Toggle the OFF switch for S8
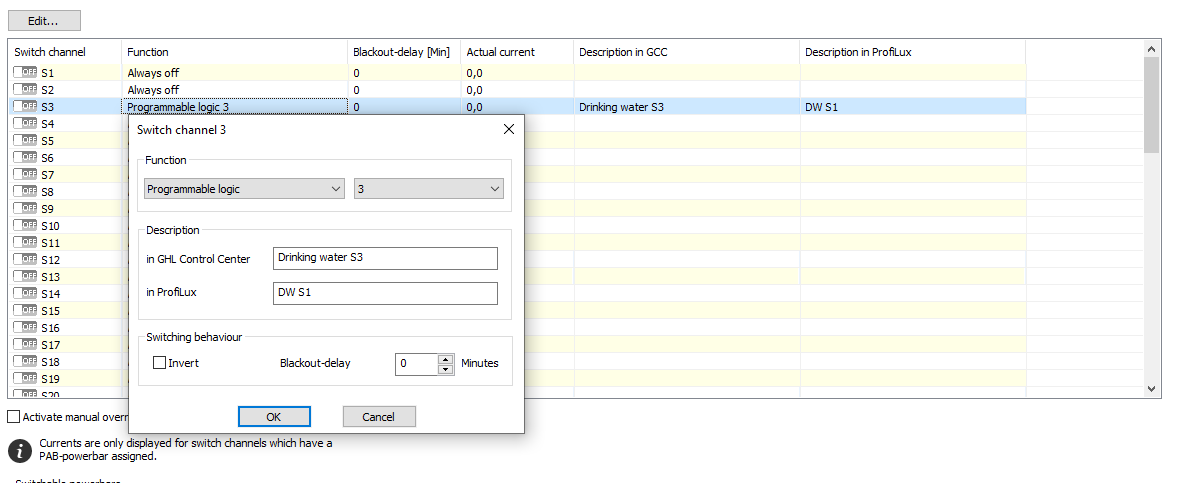This screenshot has height=483, width=1192. click(x=25, y=191)
